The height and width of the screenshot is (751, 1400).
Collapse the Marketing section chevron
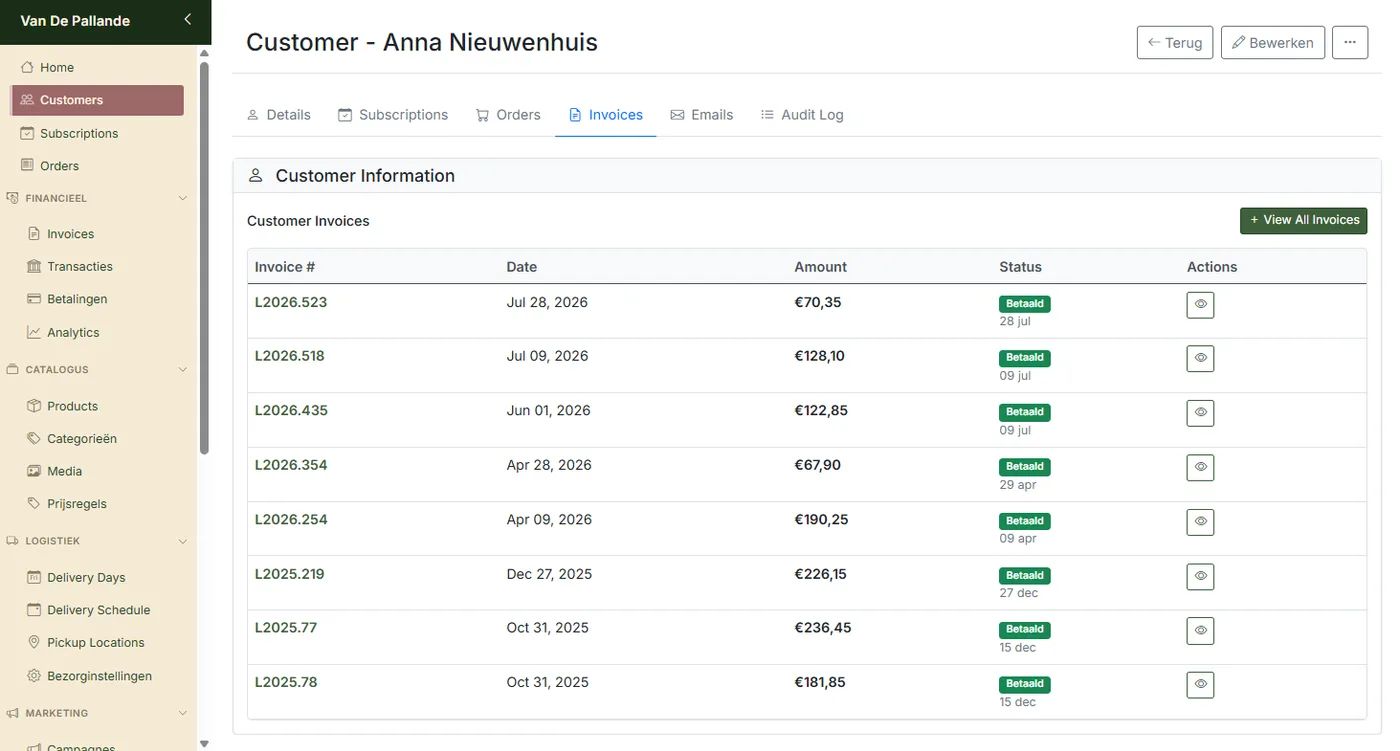click(182, 713)
